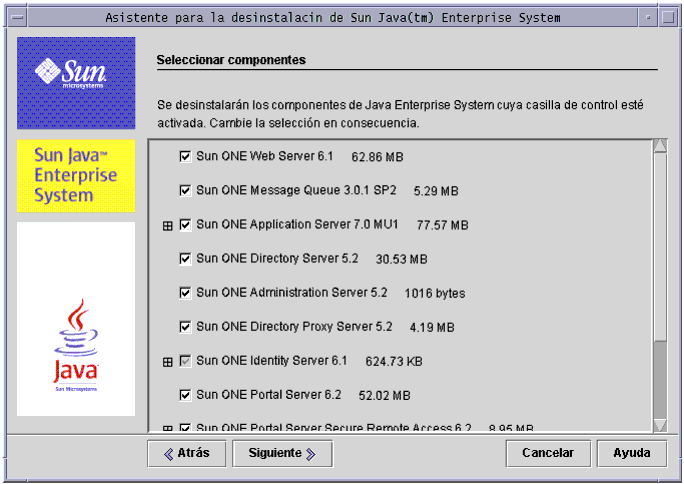This screenshot has height=484, width=684.
Task: Select Sun ONE Directory Proxy Server 5.2 label
Action: [294, 327]
